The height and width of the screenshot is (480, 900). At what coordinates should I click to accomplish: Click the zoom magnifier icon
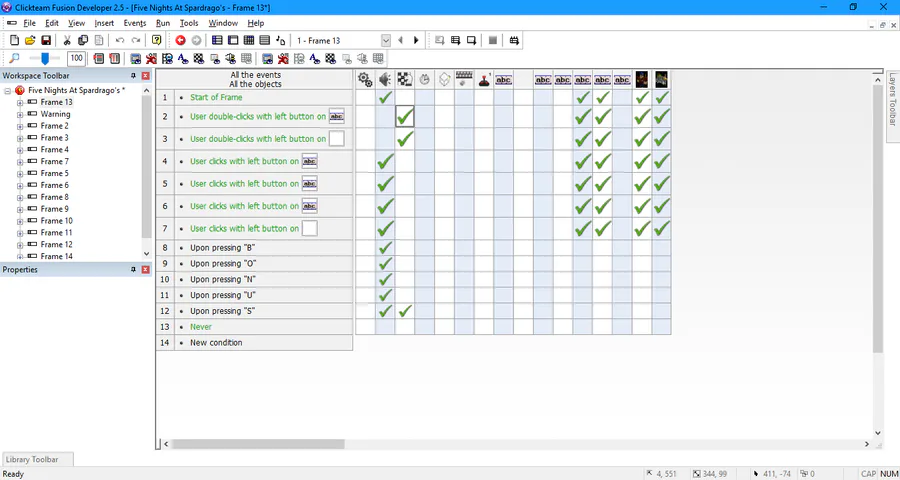tap(15, 58)
